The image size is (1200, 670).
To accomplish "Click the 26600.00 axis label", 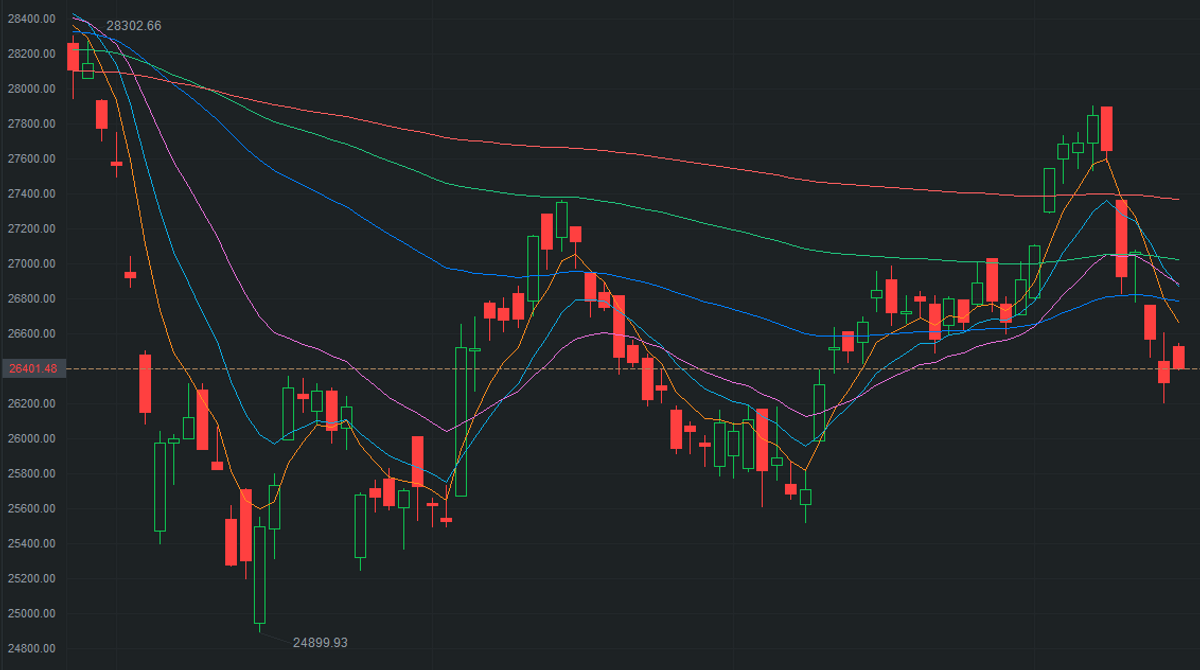I will (x=33, y=334).
